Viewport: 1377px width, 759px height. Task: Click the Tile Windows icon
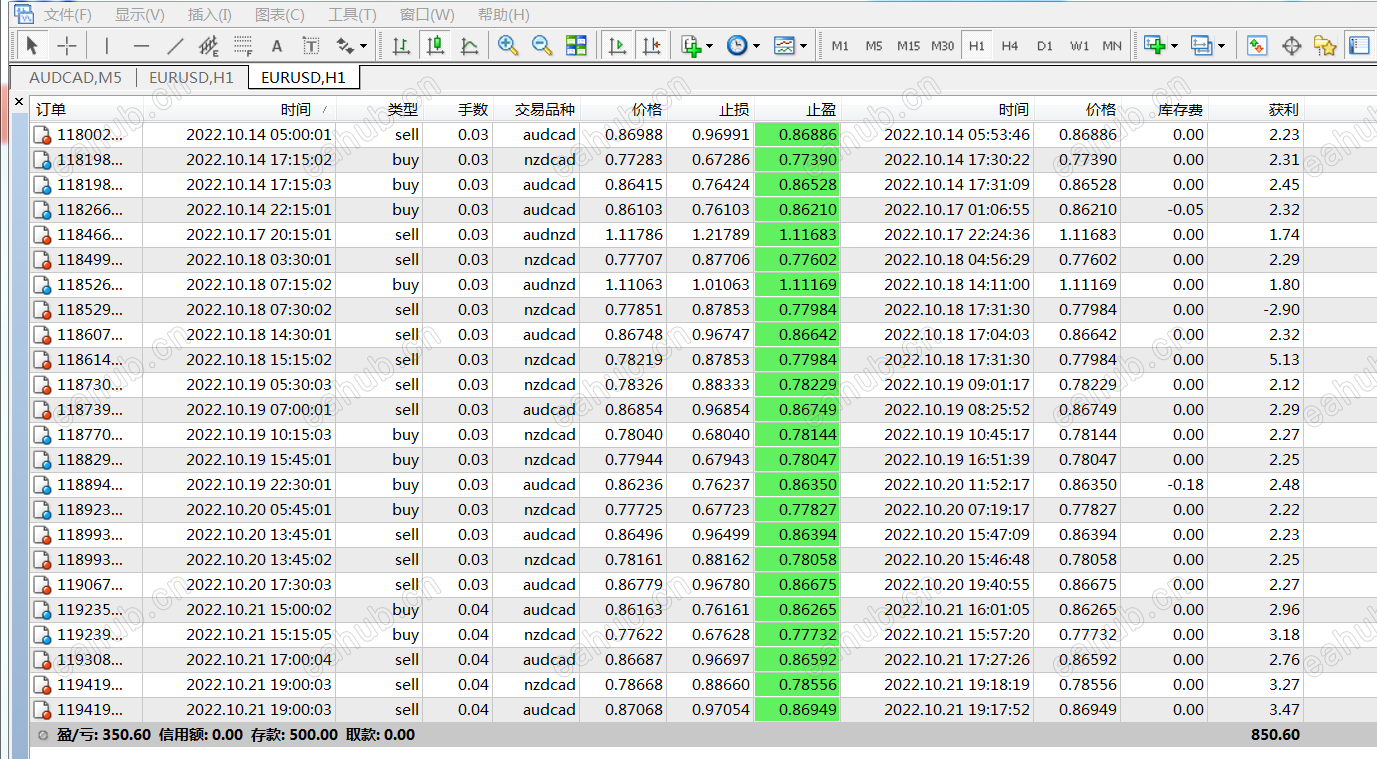[576, 46]
